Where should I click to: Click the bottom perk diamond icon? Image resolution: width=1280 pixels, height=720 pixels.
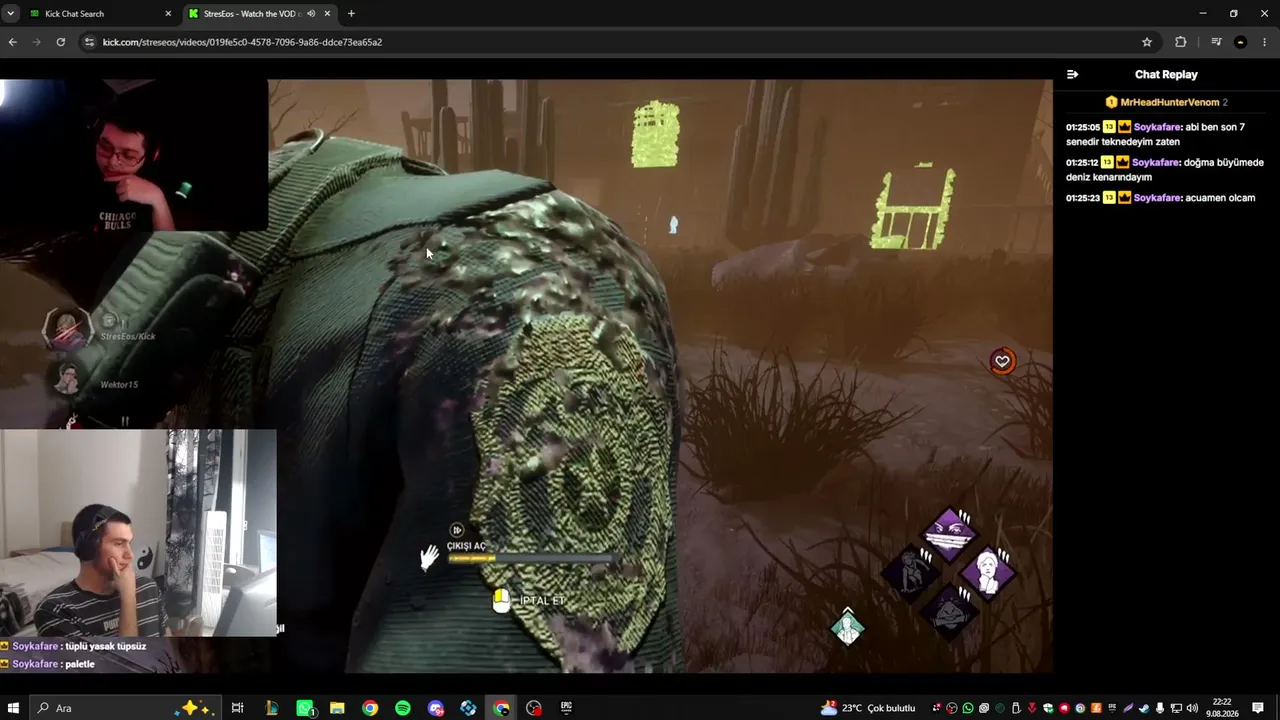pos(949,612)
